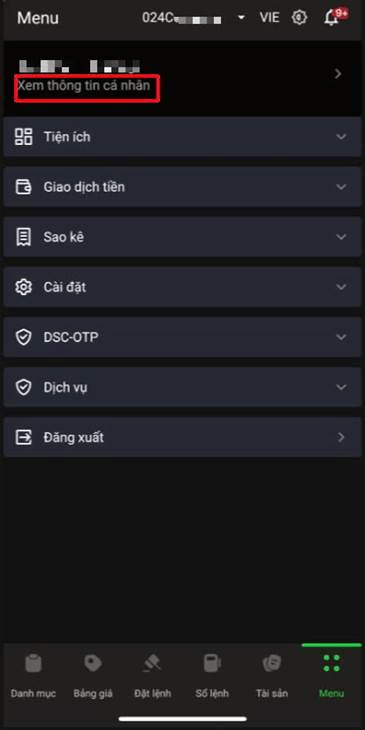365x730 pixels.
Task: Open account number dropdown arrow
Action: pos(241,18)
